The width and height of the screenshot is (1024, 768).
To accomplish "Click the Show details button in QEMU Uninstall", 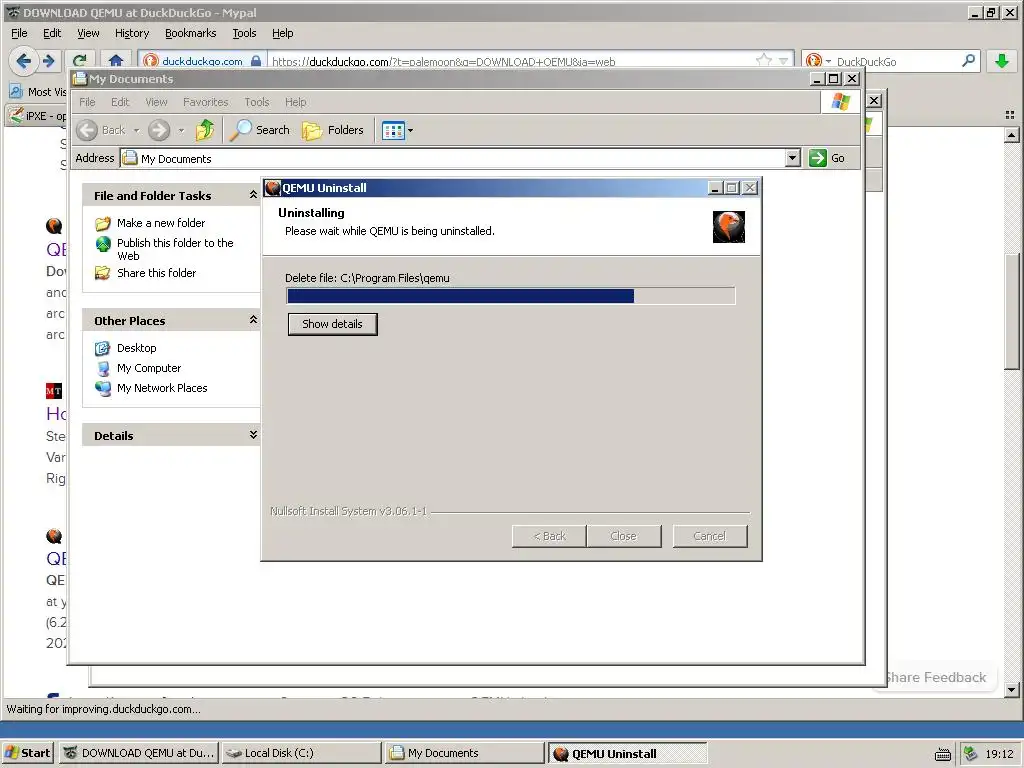I will pyautogui.click(x=332, y=324).
